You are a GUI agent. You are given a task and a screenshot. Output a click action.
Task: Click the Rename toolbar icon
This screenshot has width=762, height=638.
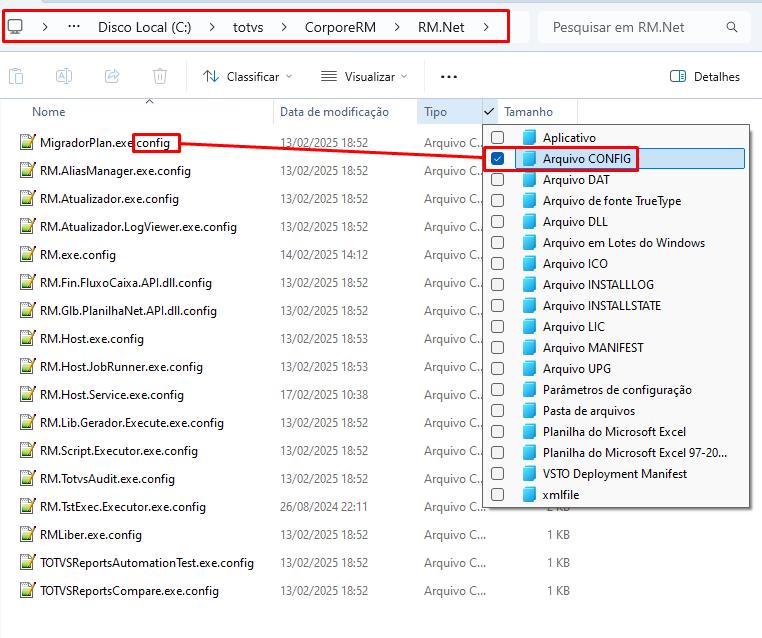coord(64,76)
